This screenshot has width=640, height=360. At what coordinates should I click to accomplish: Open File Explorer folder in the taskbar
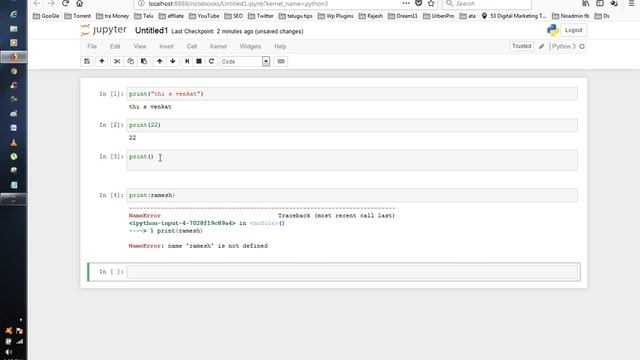pos(13,29)
